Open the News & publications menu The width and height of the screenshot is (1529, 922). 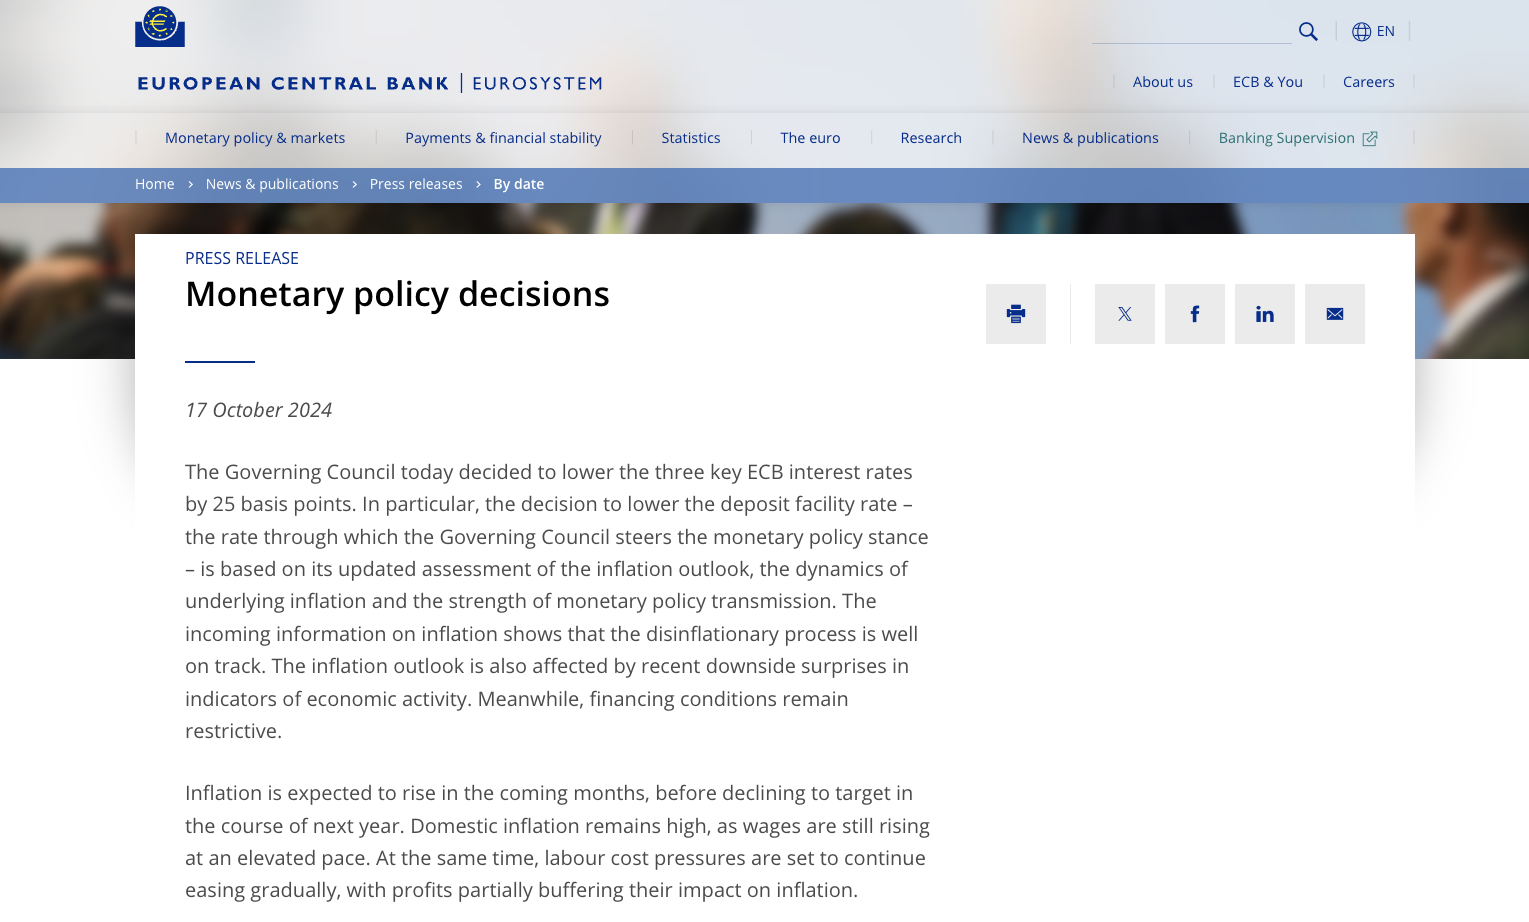tap(1090, 138)
